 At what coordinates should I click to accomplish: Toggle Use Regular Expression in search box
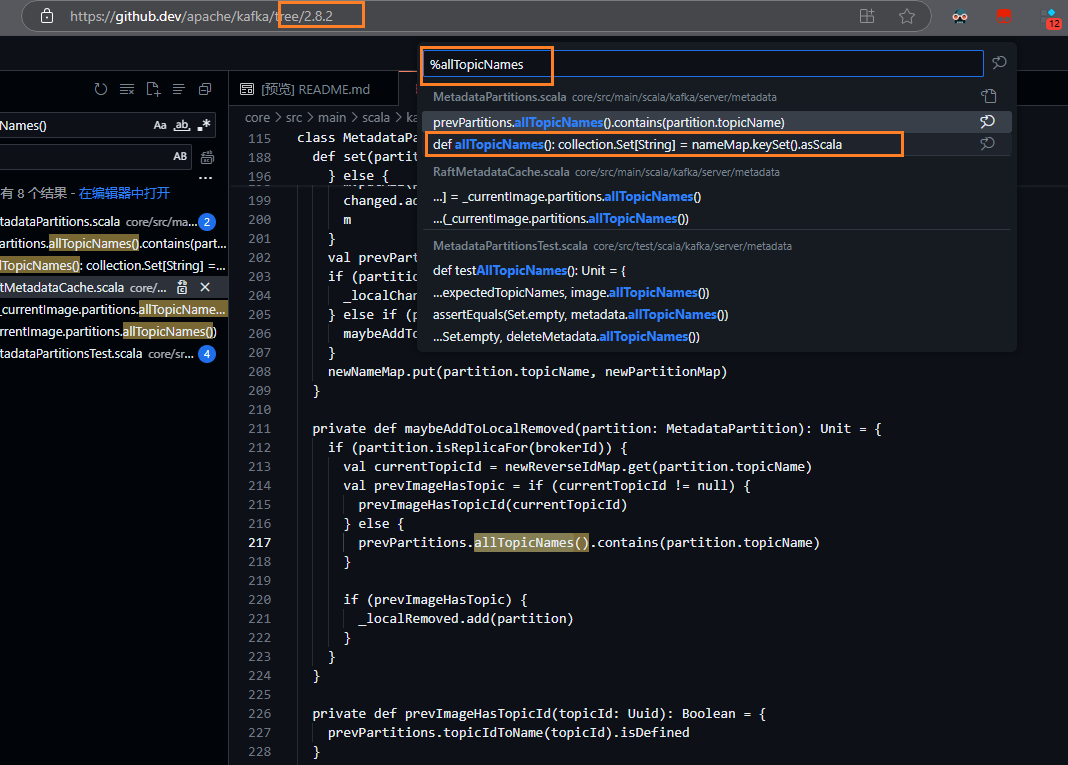(204, 125)
